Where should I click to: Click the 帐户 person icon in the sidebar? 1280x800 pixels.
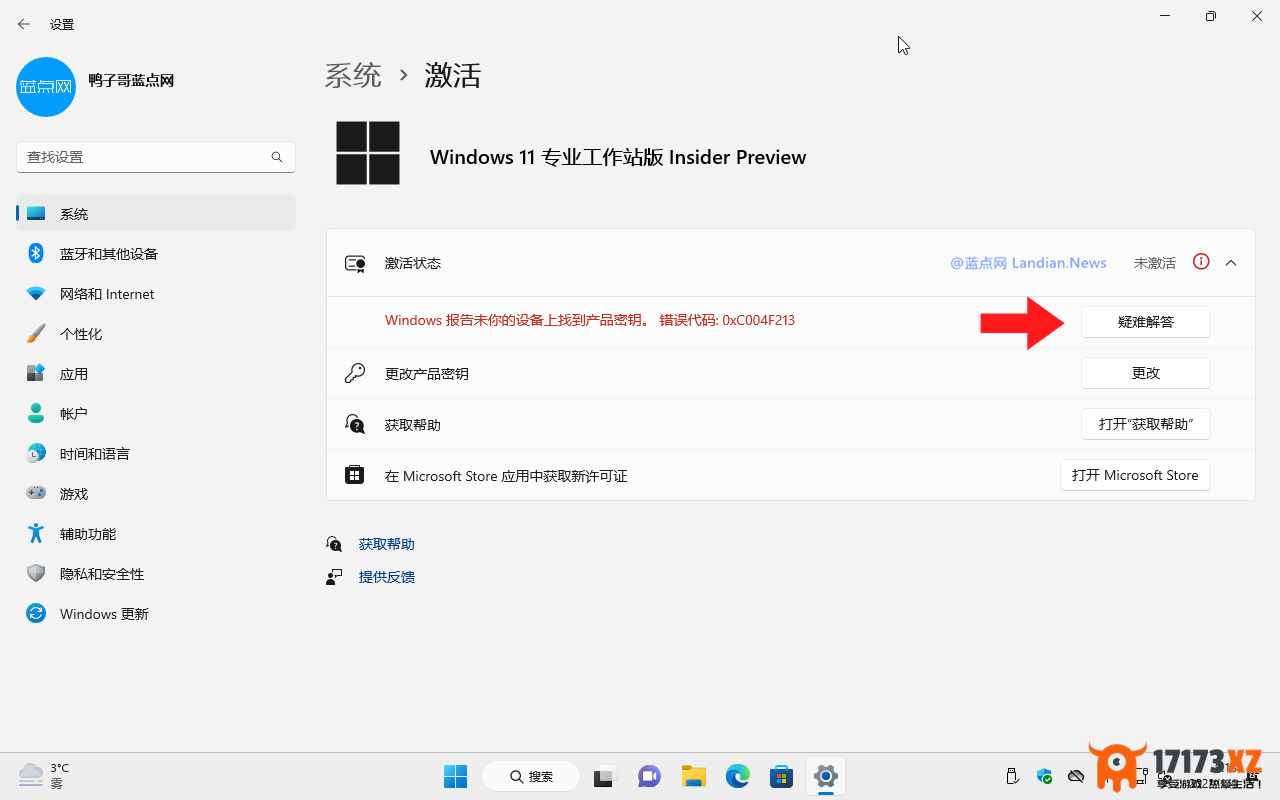click(x=36, y=414)
